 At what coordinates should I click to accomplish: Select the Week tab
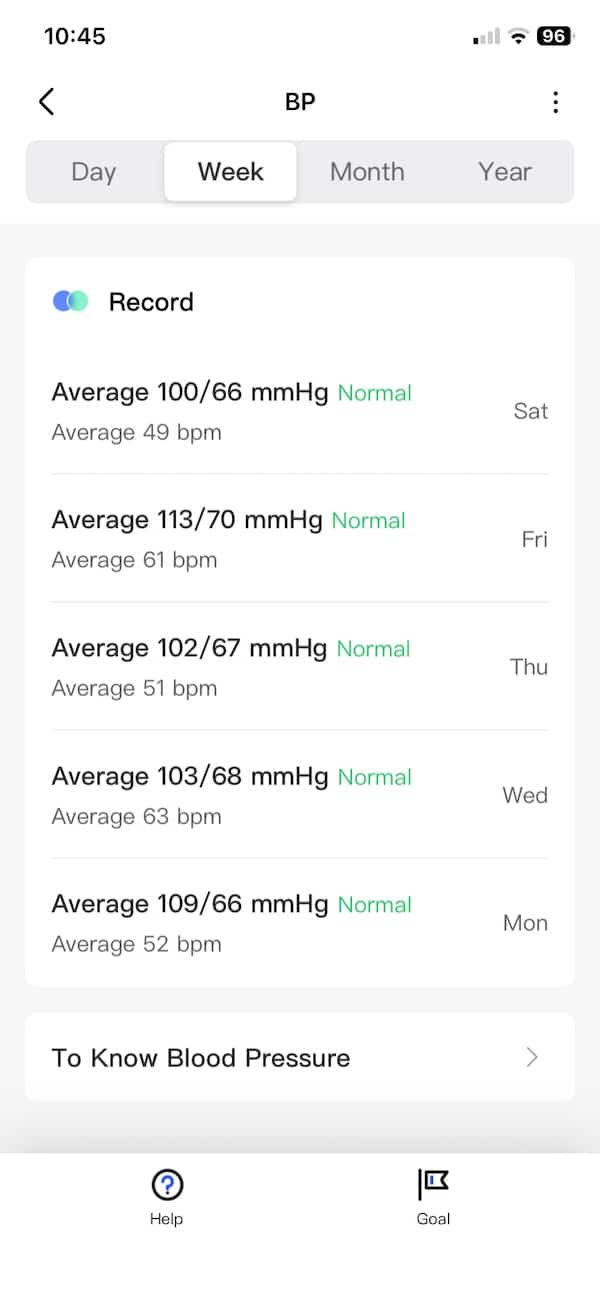231,172
